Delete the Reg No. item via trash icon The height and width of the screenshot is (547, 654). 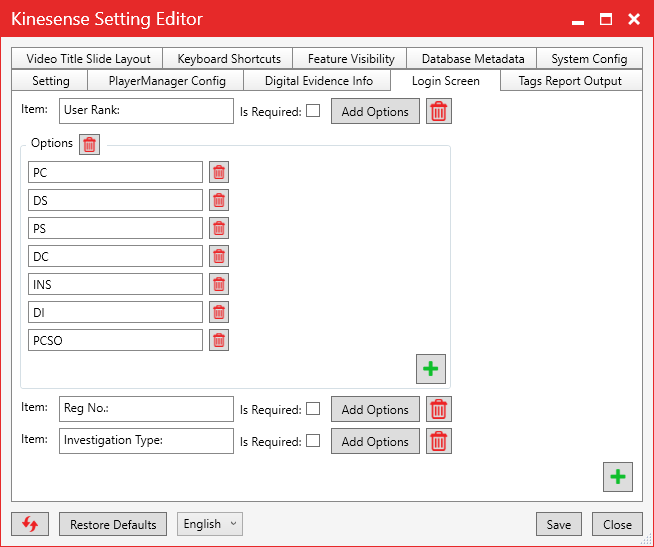[x=438, y=409]
